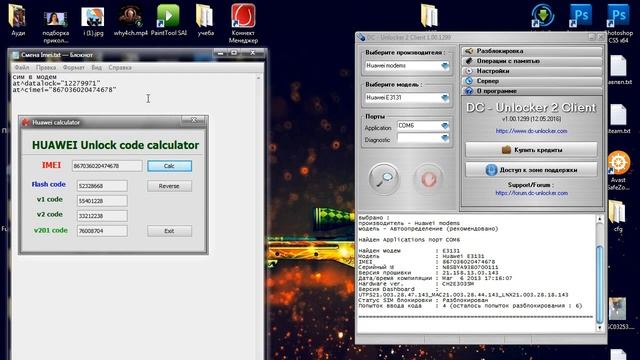This screenshot has width=640, height=360.
Task: Open the Diagnostic port dropdown
Action: pyautogui.click(x=444, y=139)
